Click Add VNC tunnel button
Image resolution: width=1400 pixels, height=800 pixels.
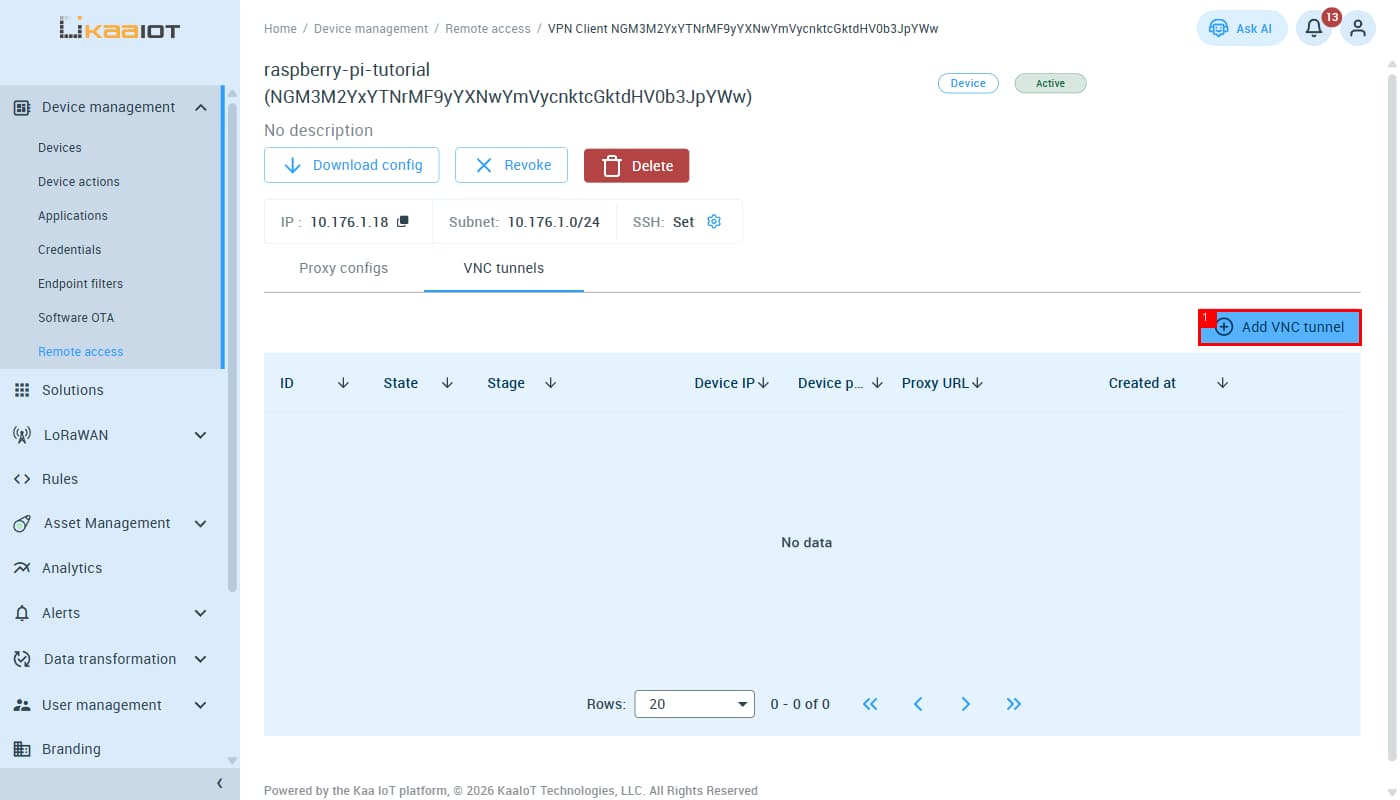[1280, 327]
